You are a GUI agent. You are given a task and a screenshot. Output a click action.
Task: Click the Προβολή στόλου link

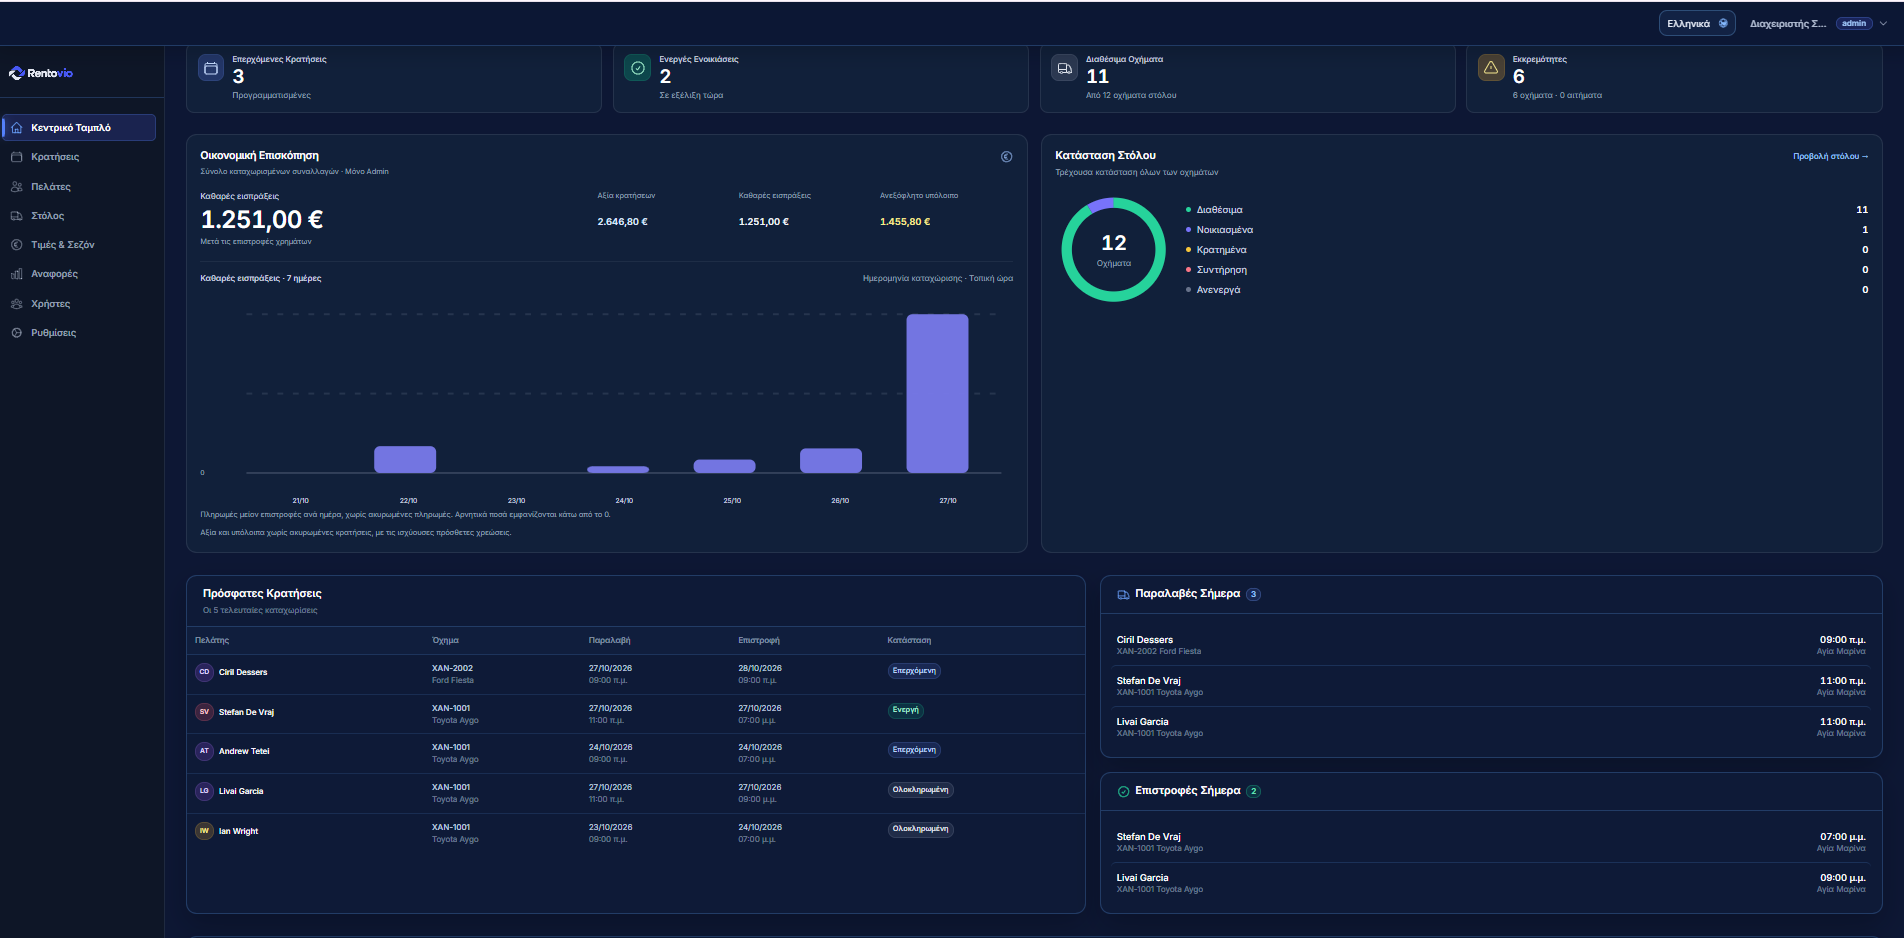[x=1830, y=157]
